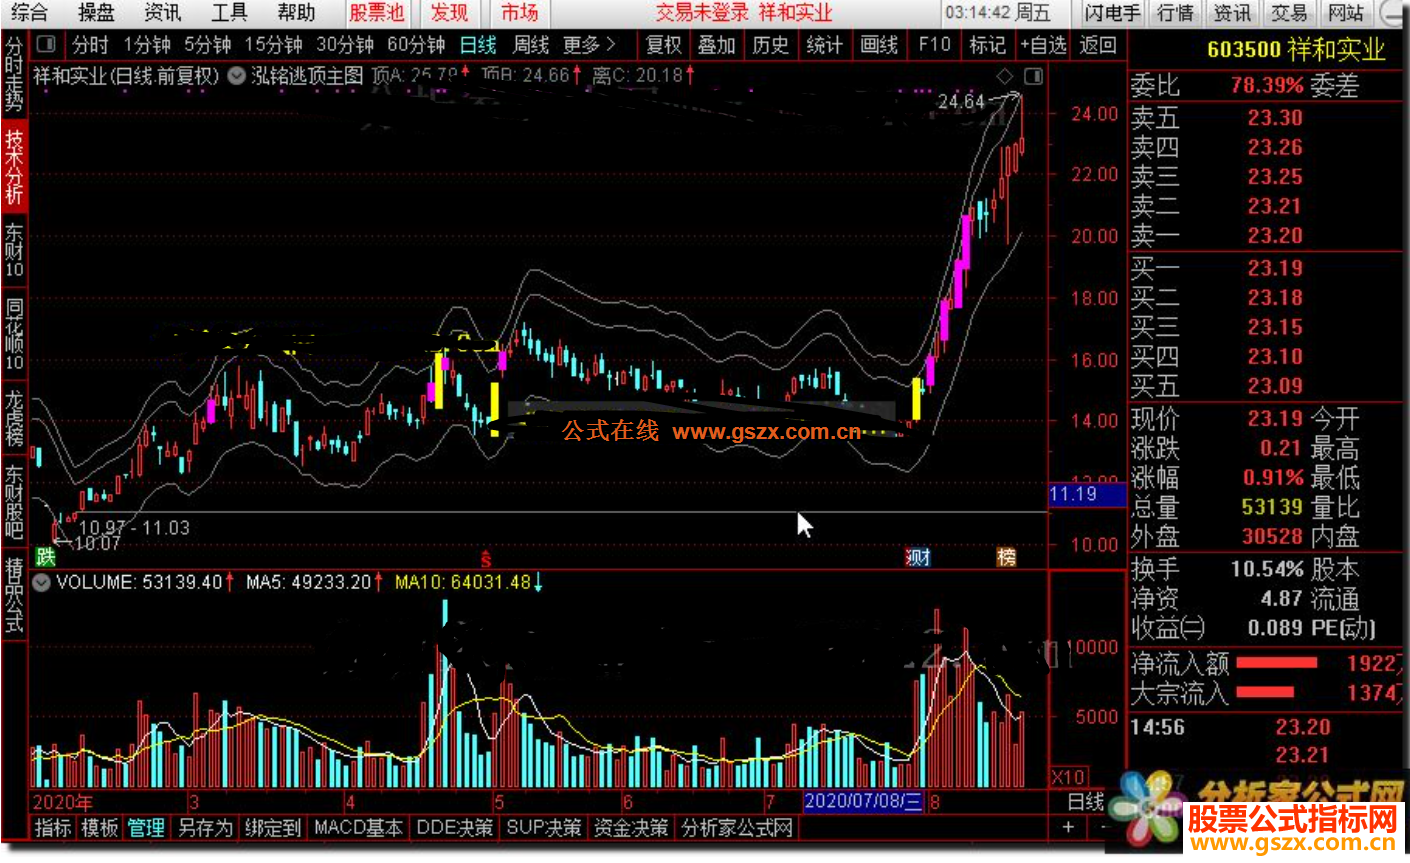Screen dimensions: 1410x863
Task: Open 龙虎榜 sidebar tab
Action: pos(13,418)
